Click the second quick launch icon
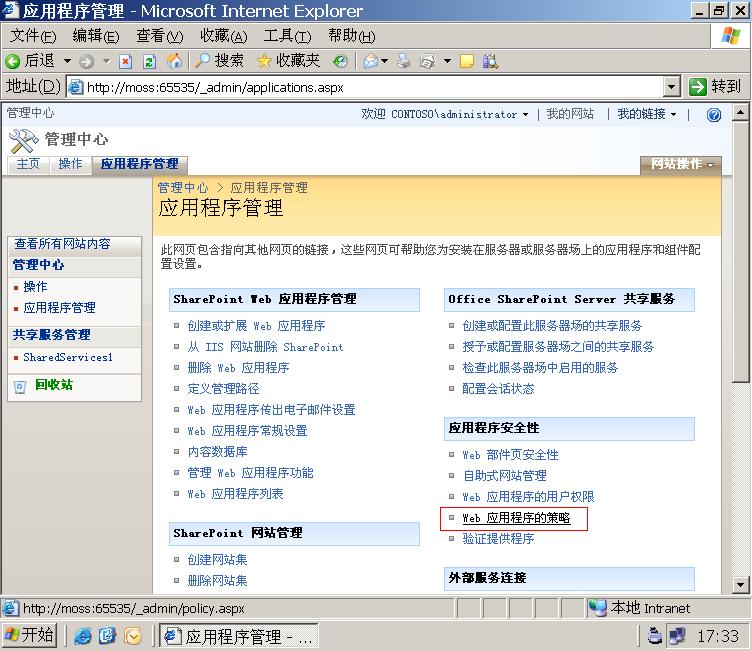Screen dimensions: 752x651 [x=107, y=636]
